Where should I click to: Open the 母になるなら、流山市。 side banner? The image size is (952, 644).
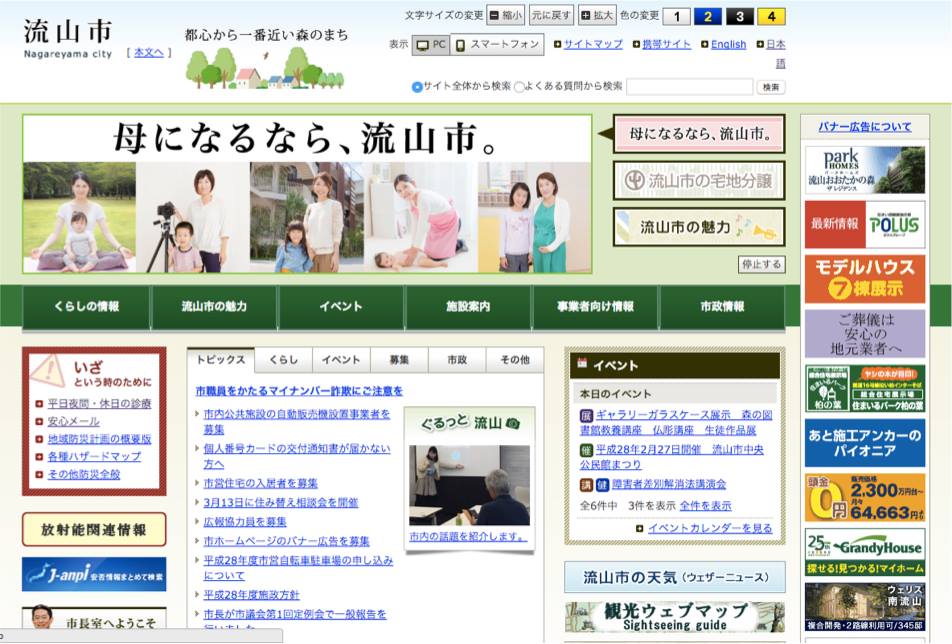click(x=699, y=134)
